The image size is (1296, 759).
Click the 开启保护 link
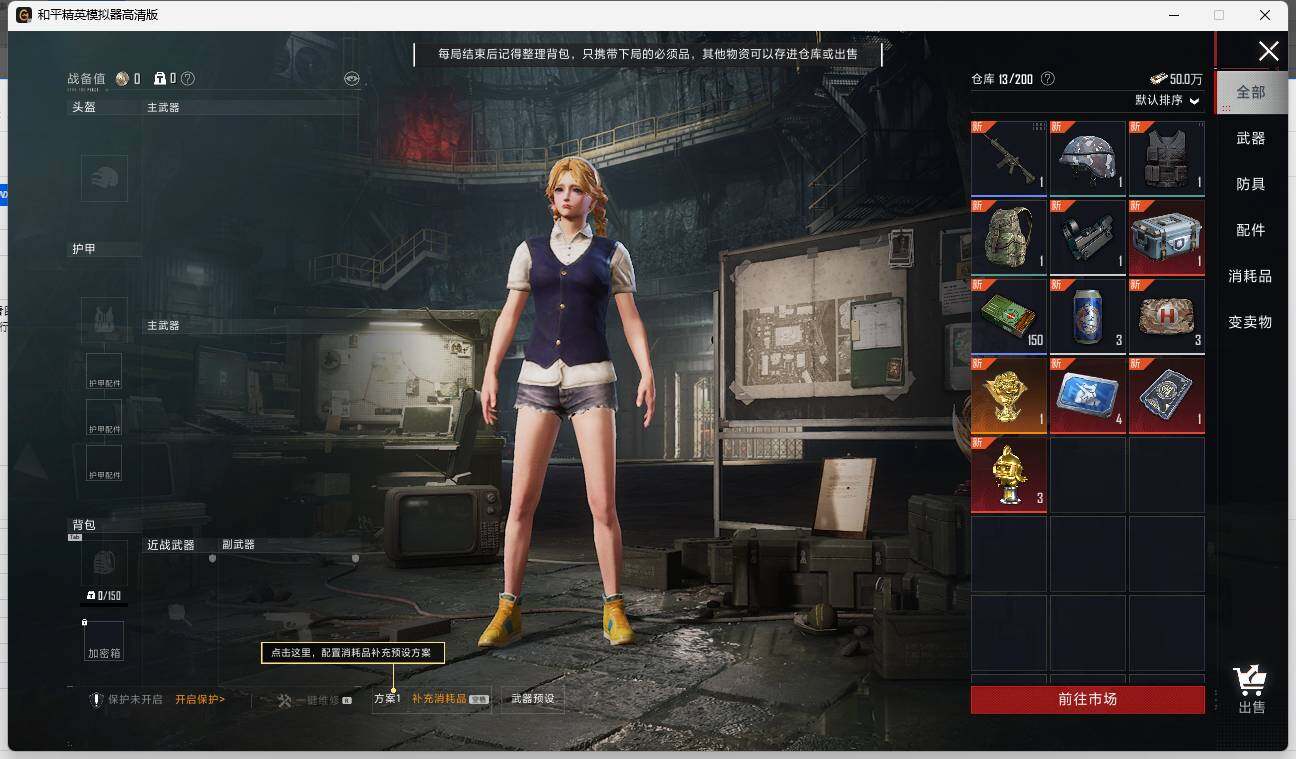[x=200, y=700]
